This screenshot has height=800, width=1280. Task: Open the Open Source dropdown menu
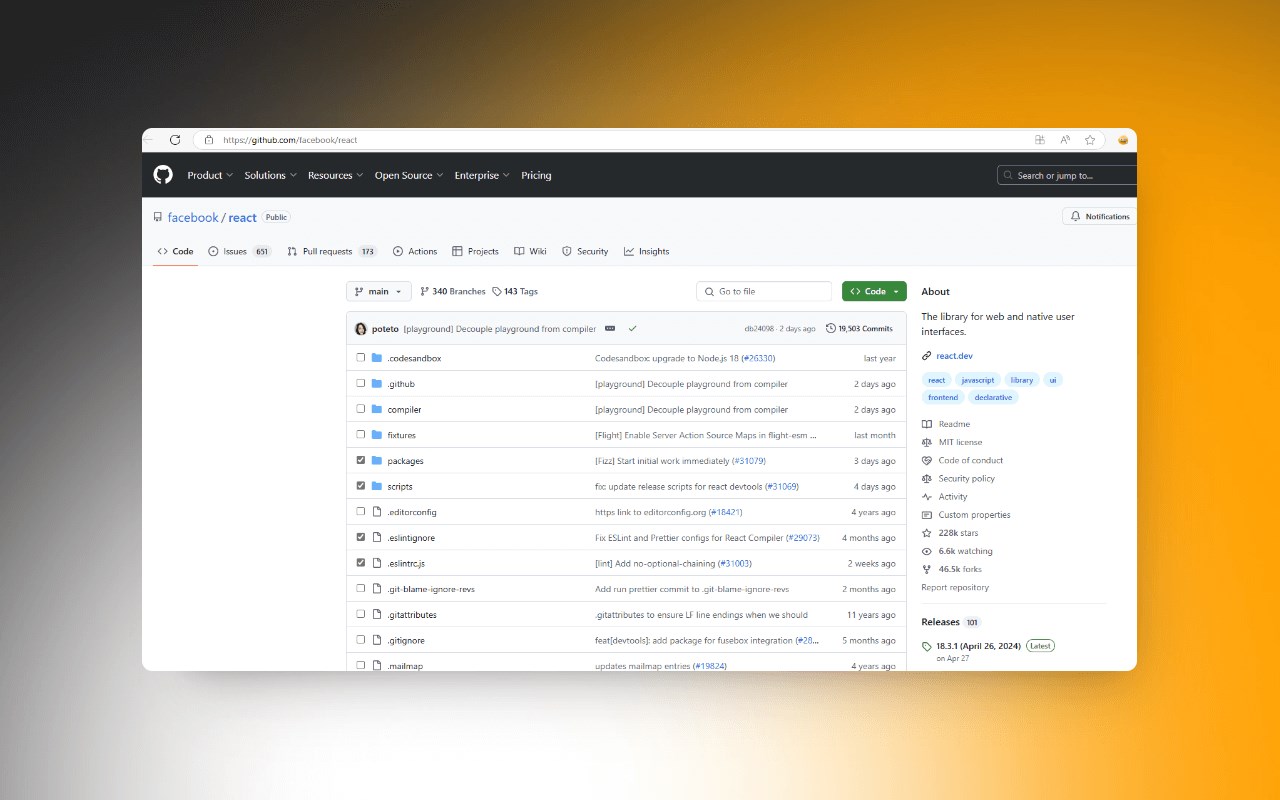click(409, 175)
